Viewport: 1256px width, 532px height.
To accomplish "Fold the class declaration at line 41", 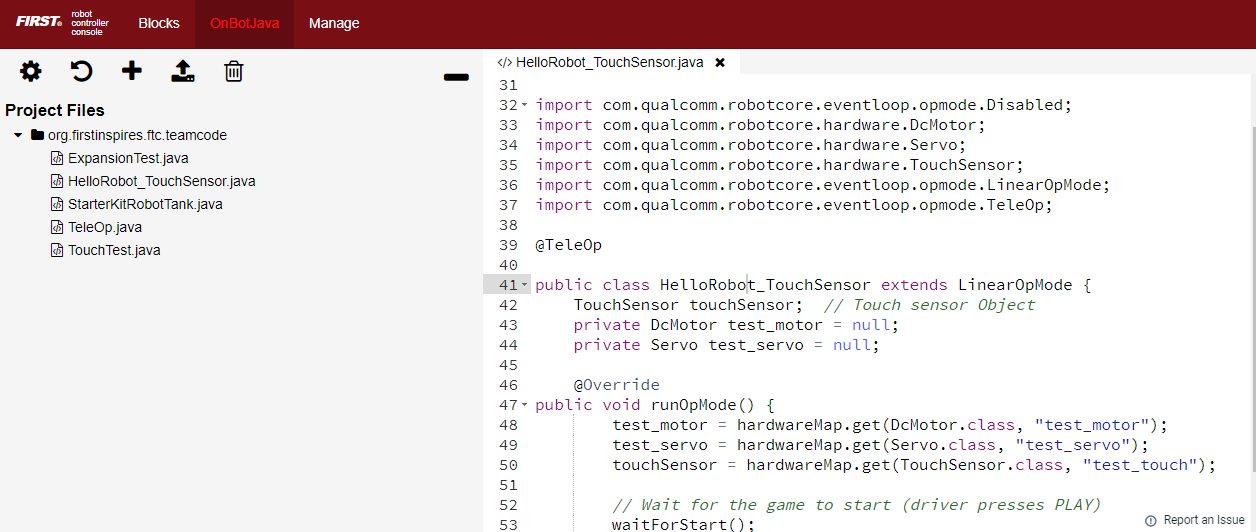I will pos(525,285).
